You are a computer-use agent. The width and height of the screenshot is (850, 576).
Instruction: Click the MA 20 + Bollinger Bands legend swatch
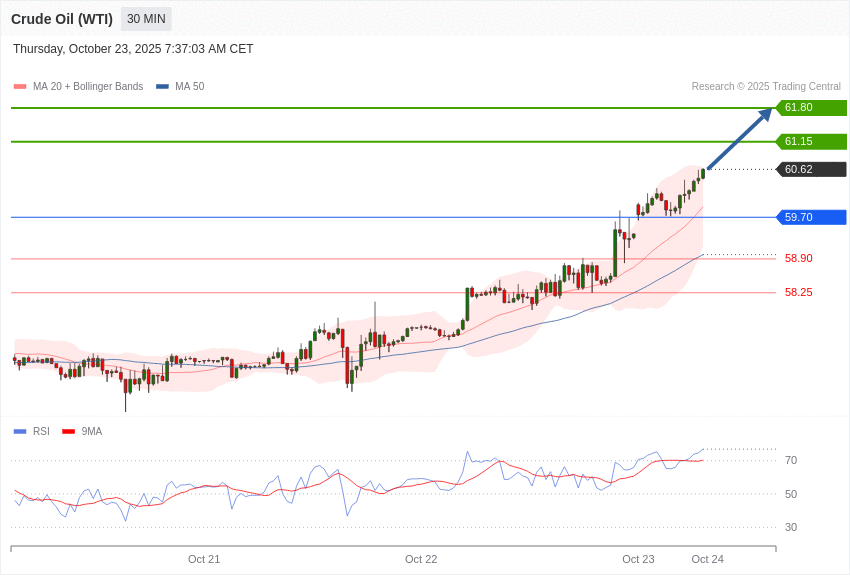[20, 87]
